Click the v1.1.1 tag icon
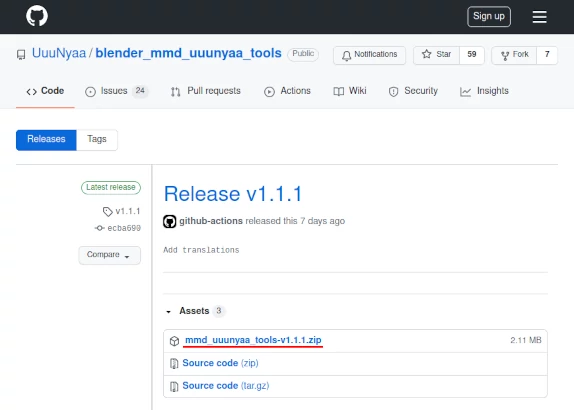The width and height of the screenshot is (574, 410). [x=108, y=212]
